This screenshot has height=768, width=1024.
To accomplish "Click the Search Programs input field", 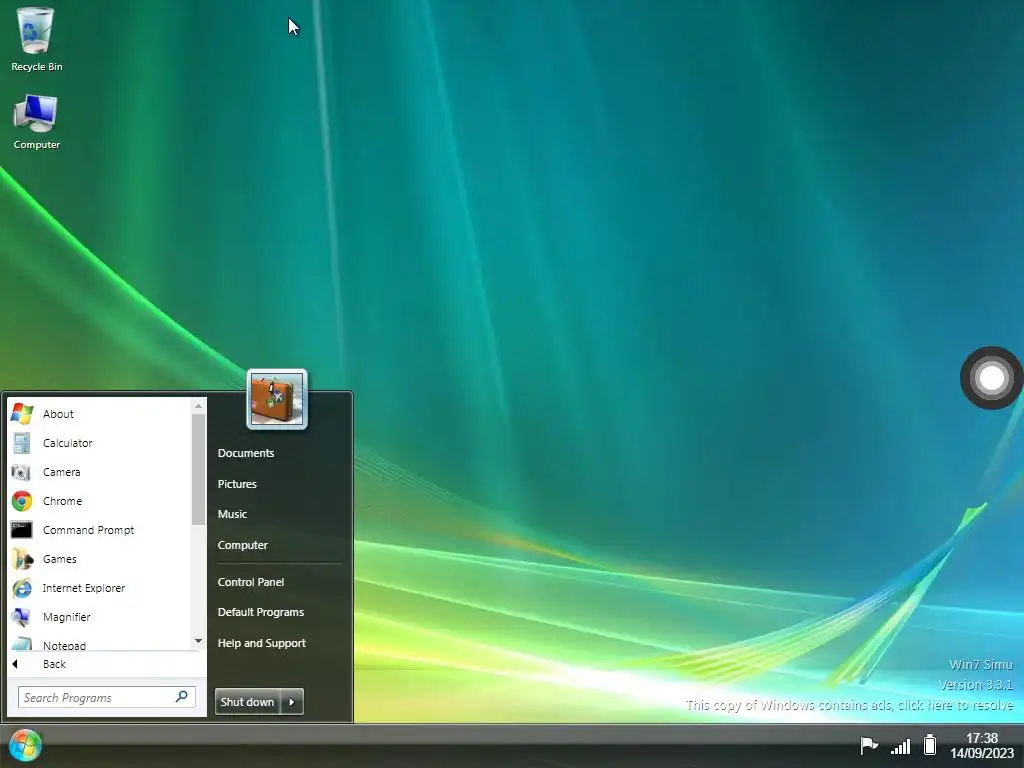I will (106, 697).
